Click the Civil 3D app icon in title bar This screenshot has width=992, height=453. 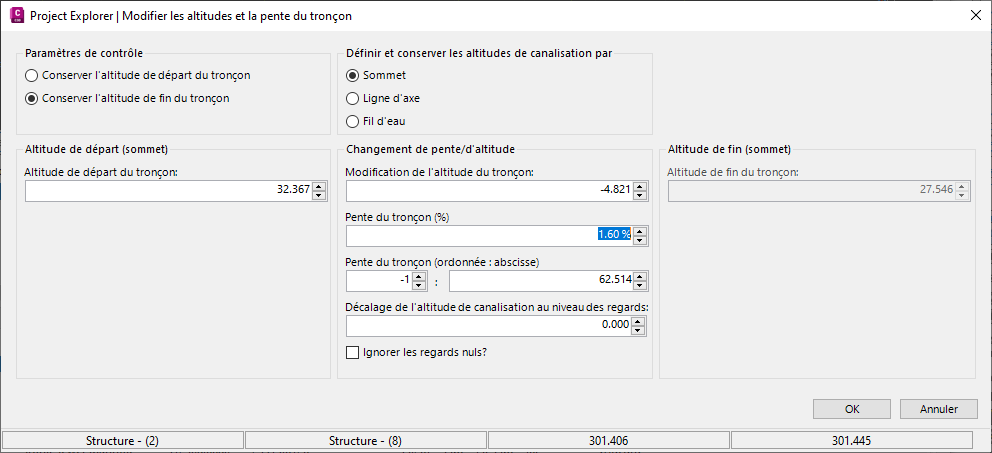pos(14,16)
